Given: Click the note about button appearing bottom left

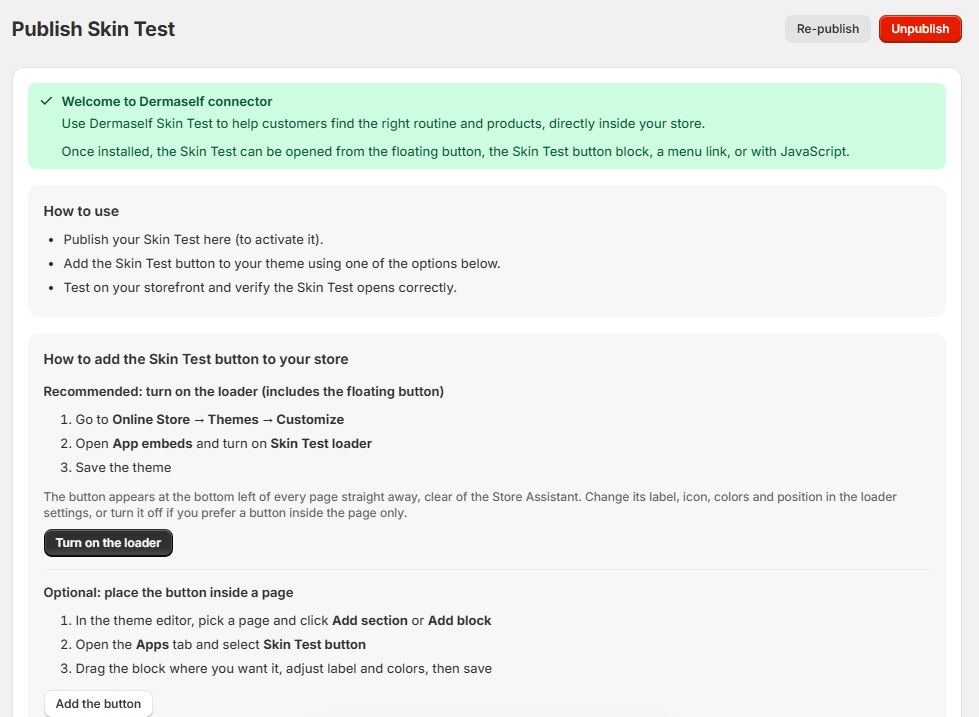Looking at the screenshot, I should tap(470, 505).
